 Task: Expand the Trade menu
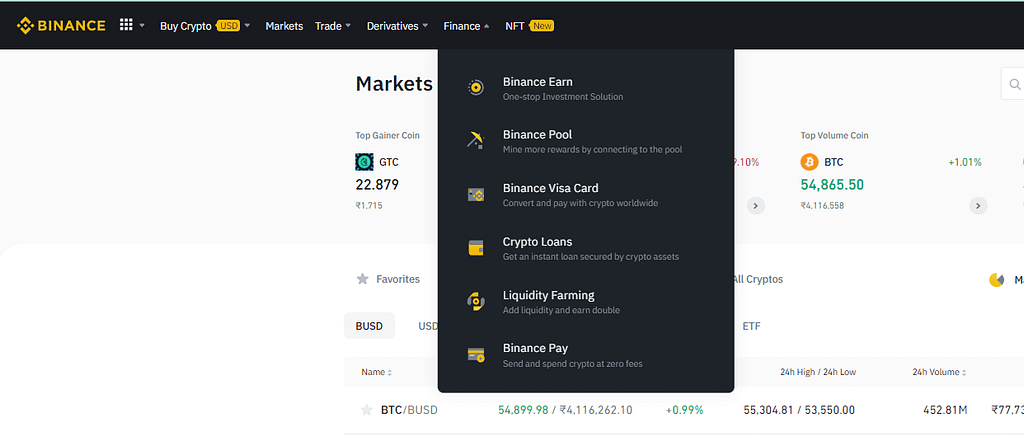[348, 25]
